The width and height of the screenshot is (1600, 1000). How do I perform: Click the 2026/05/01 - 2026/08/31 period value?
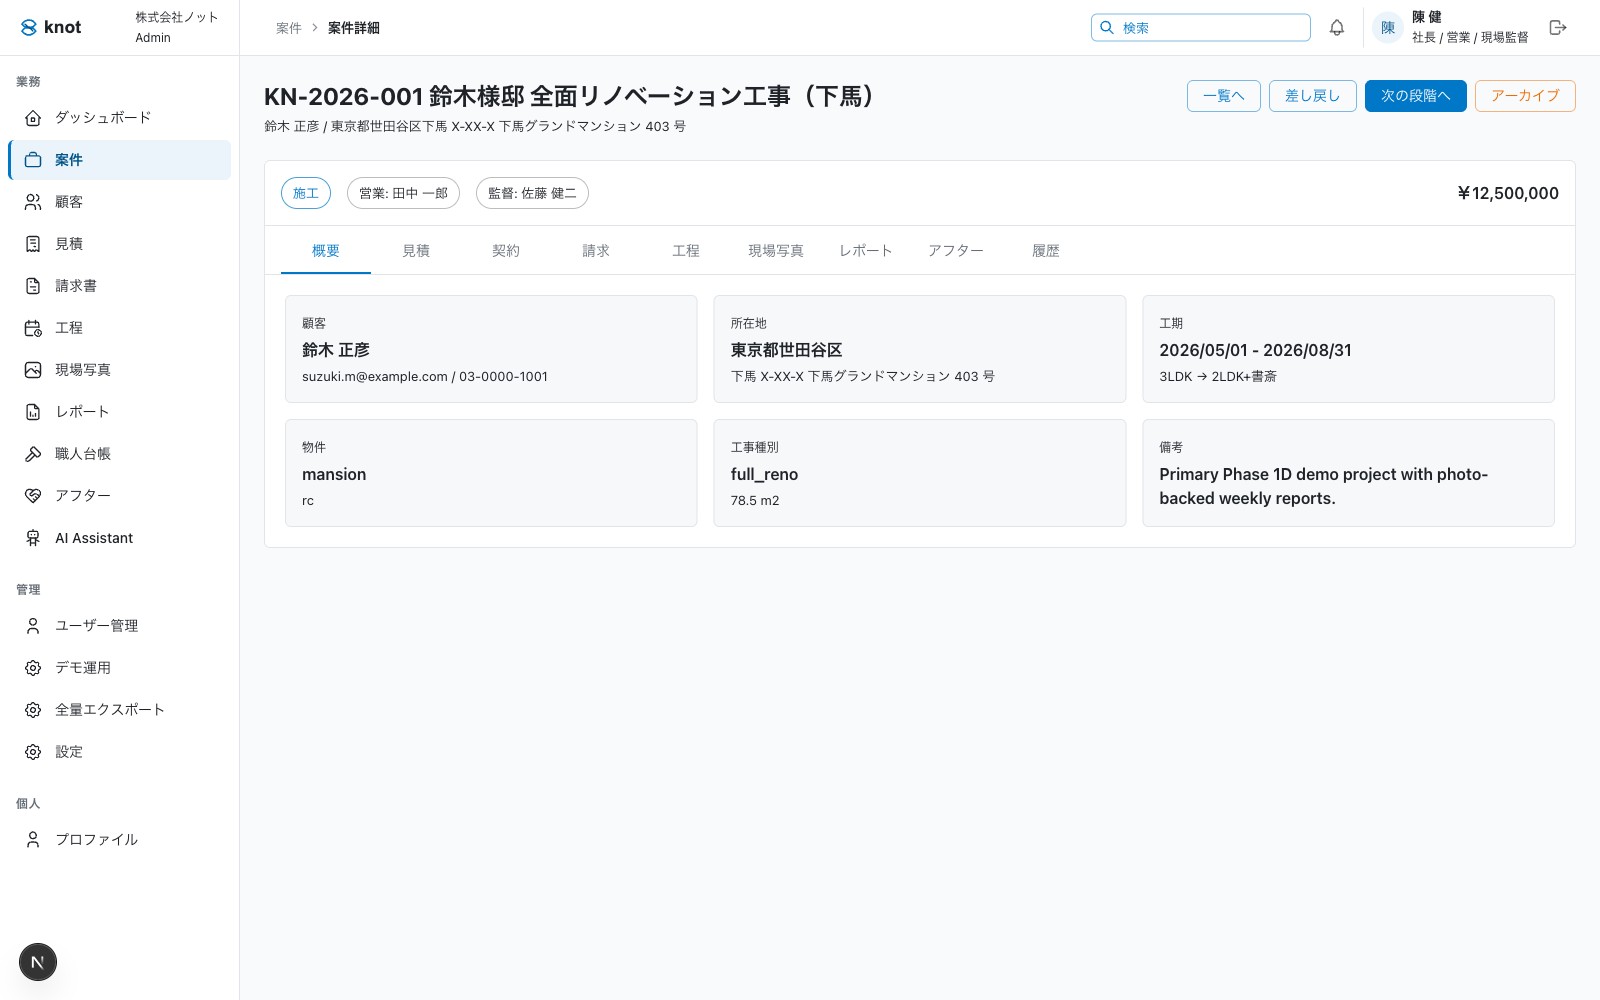(x=1255, y=350)
